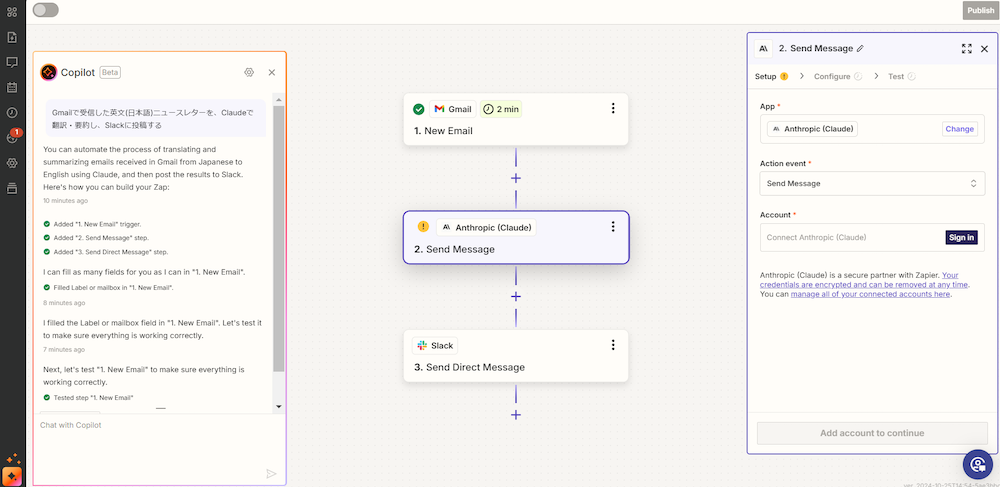Click the Anthropic (Claude) chip on step 2

487,227
